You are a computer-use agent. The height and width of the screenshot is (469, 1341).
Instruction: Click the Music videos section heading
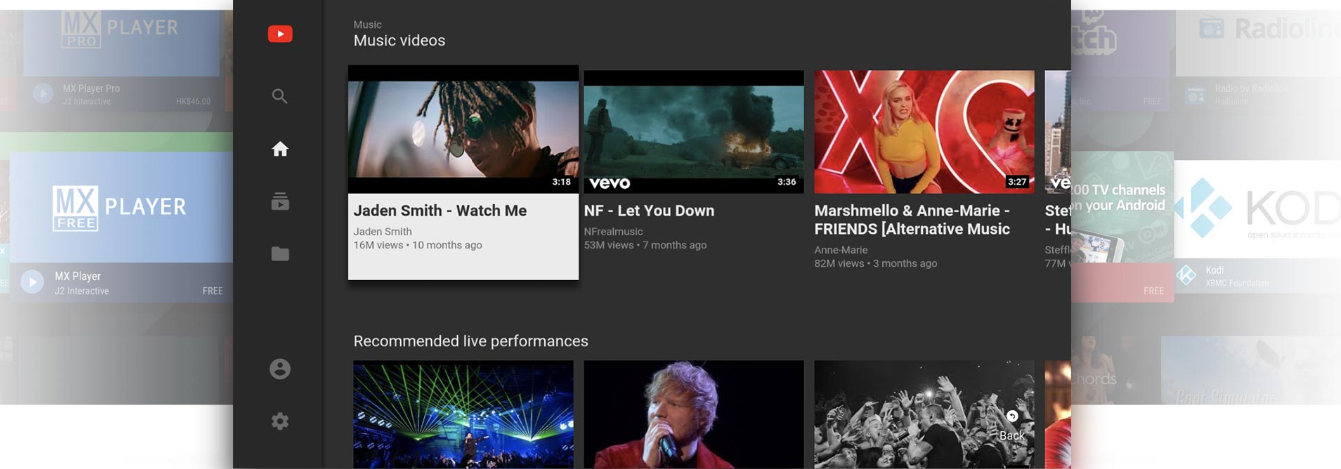pyautogui.click(x=399, y=41)
